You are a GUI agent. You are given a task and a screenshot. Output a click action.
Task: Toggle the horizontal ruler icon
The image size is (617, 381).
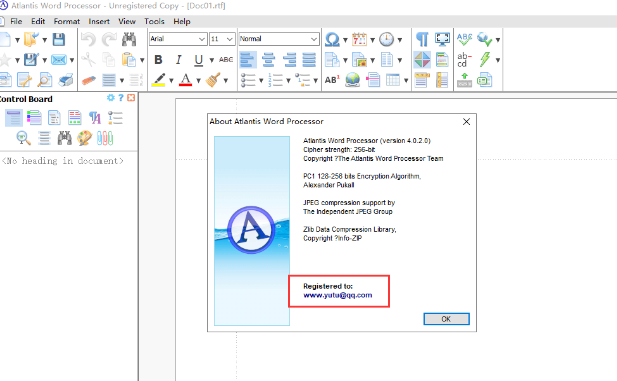click(421, 80)
